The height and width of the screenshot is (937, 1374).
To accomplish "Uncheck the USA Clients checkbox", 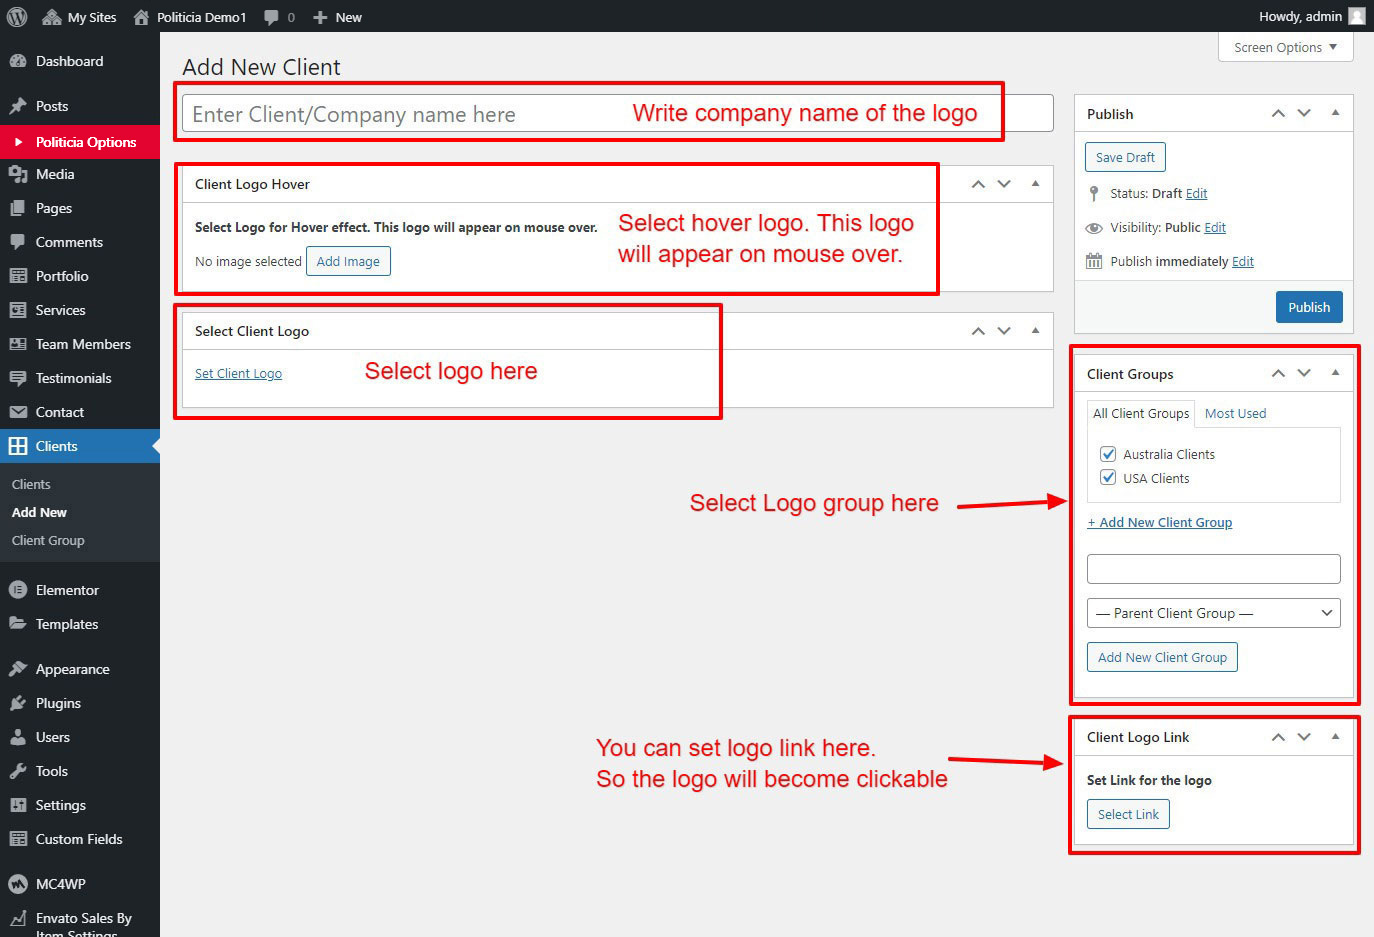I will tap(1108, 478).
